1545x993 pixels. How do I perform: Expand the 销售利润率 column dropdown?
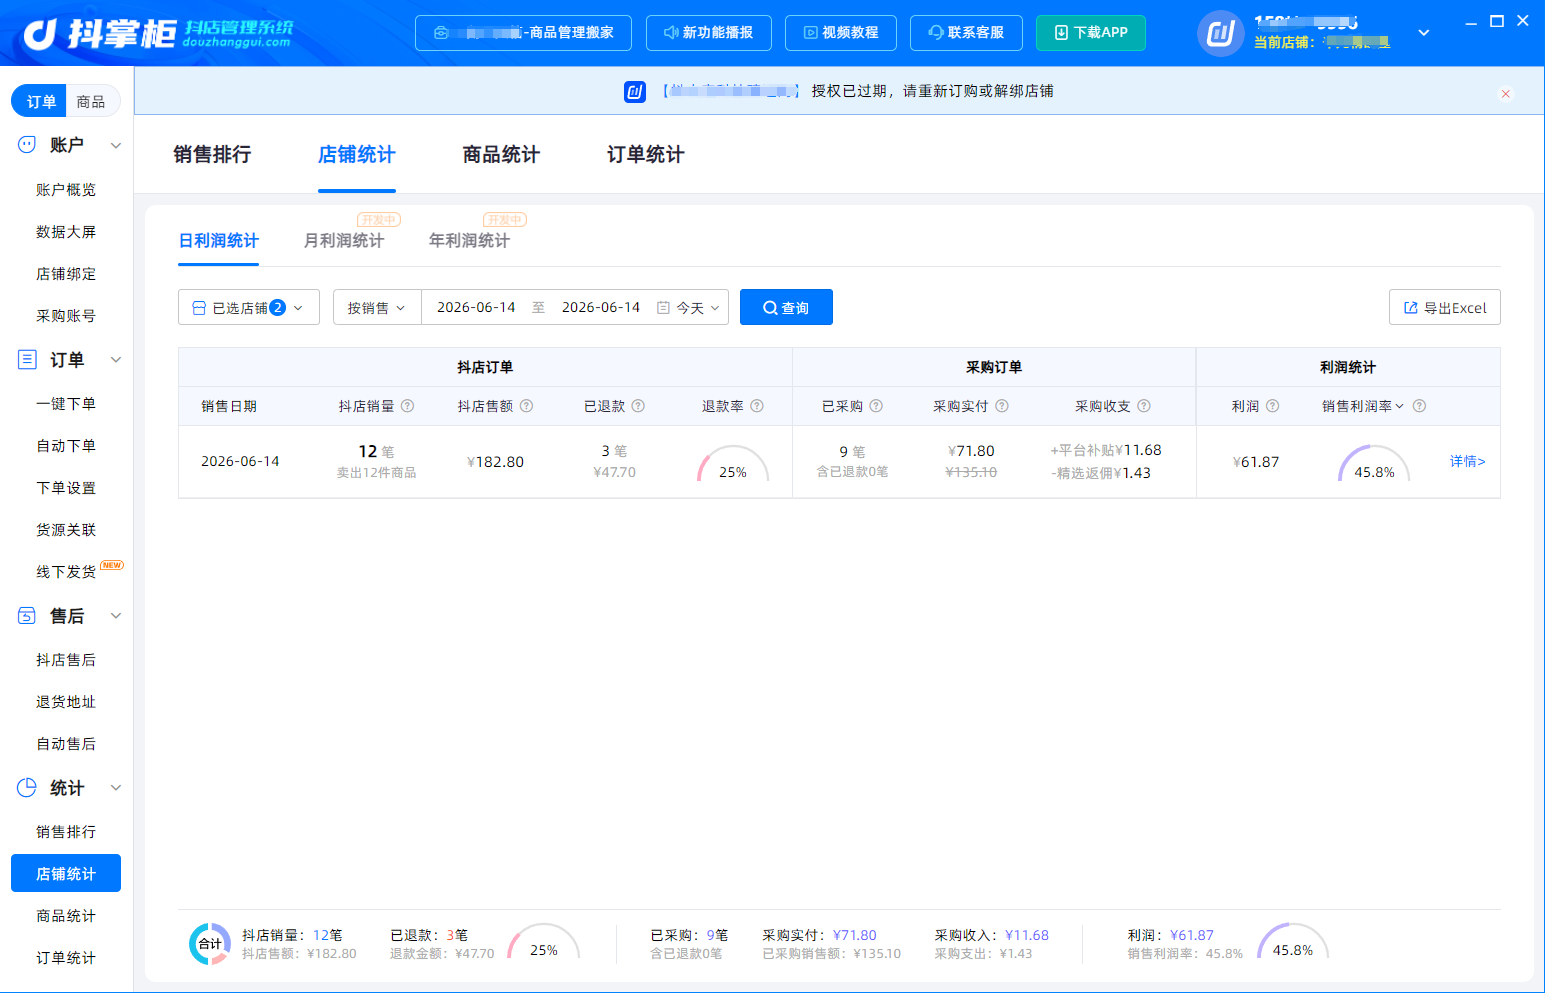click(1400, 406)
